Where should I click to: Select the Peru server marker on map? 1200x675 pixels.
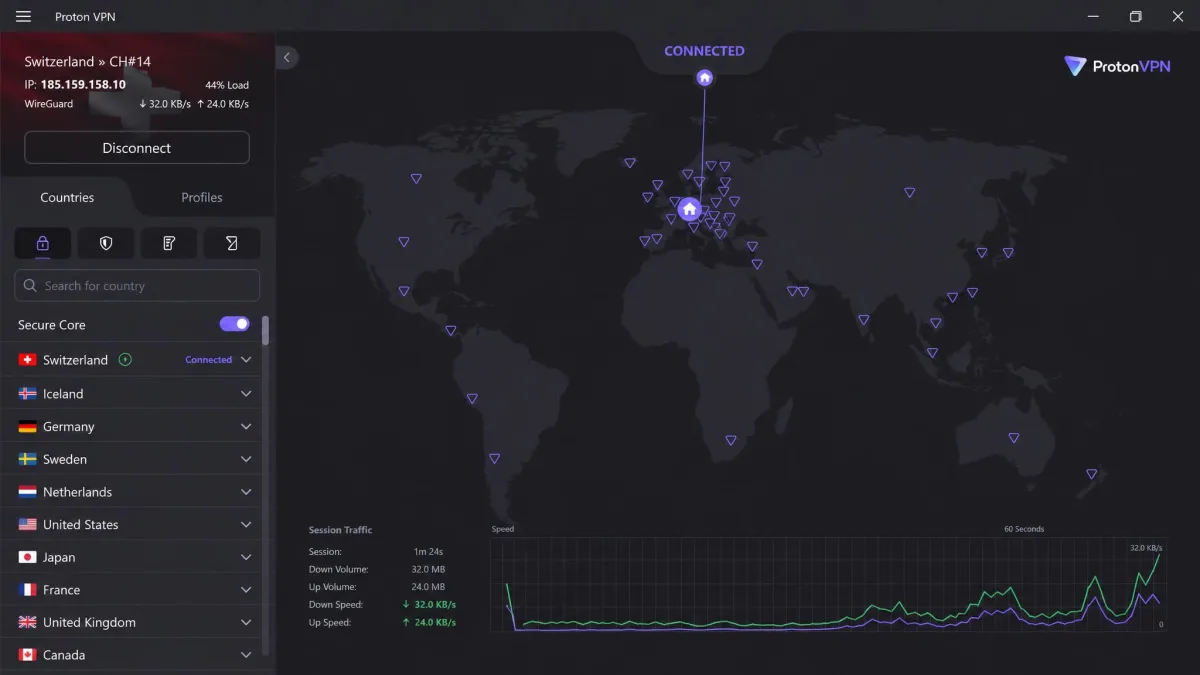472,399
